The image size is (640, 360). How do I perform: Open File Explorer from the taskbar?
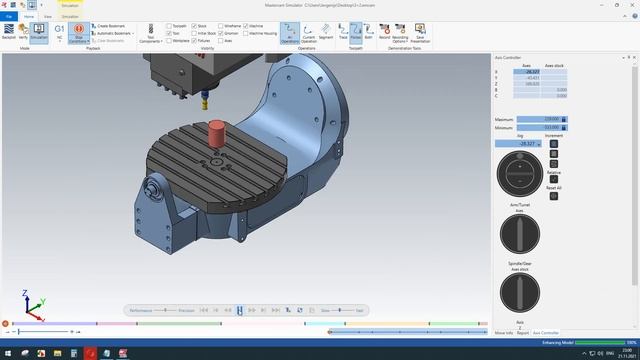(57, 353)
